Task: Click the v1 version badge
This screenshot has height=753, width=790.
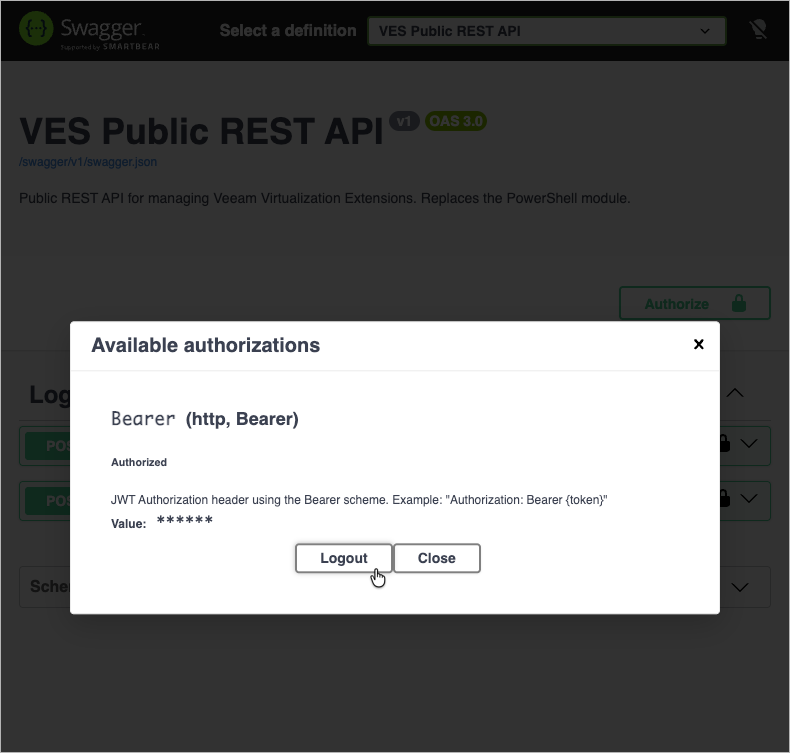Action: pos(404,121)
